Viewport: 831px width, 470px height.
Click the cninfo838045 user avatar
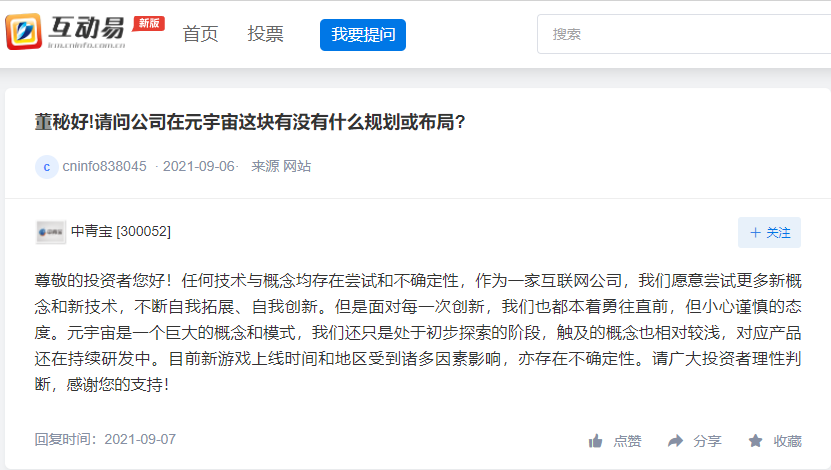(46, 167)
